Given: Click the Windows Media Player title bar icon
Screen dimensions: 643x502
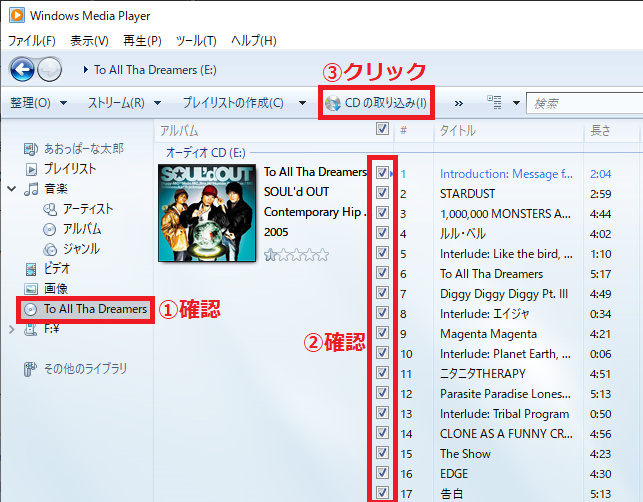Looking at the screenshot, I should click(17, 15).
